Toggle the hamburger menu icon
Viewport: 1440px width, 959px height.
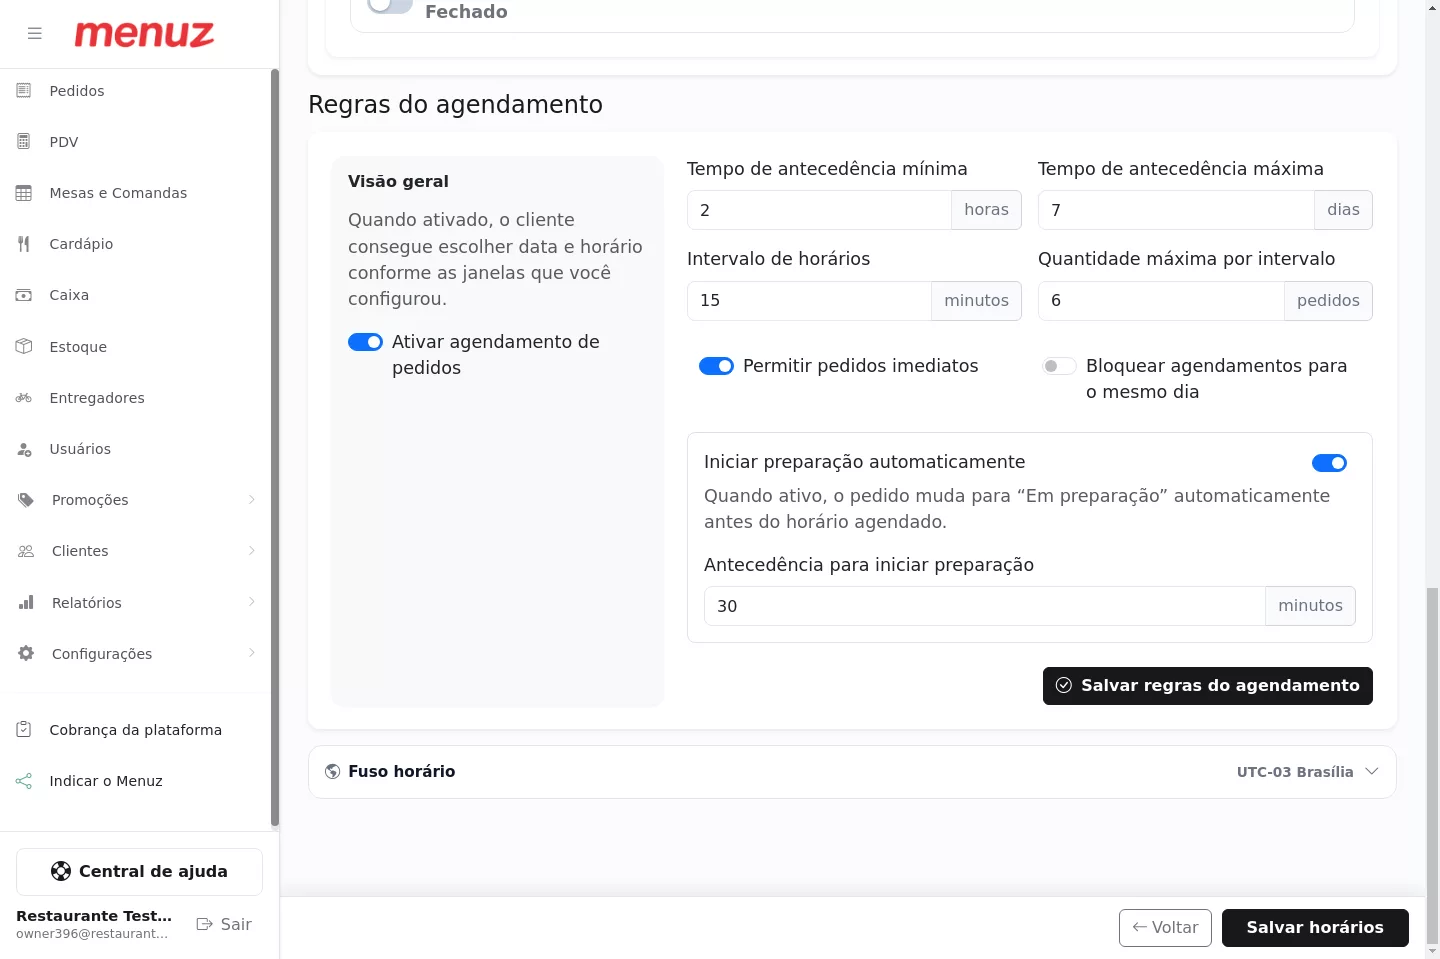click(35, 34)
